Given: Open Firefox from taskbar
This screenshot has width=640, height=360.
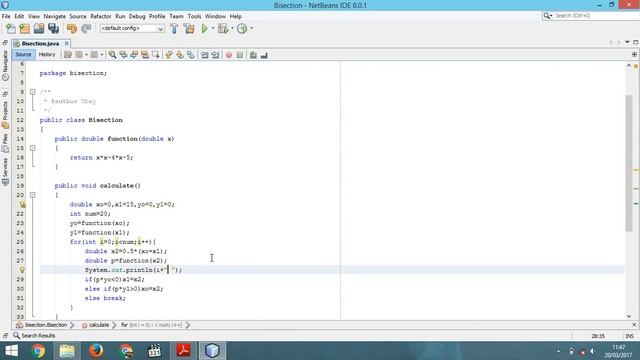Looking at the screenshot, I should pyautogui.click(x=96, y=351).
